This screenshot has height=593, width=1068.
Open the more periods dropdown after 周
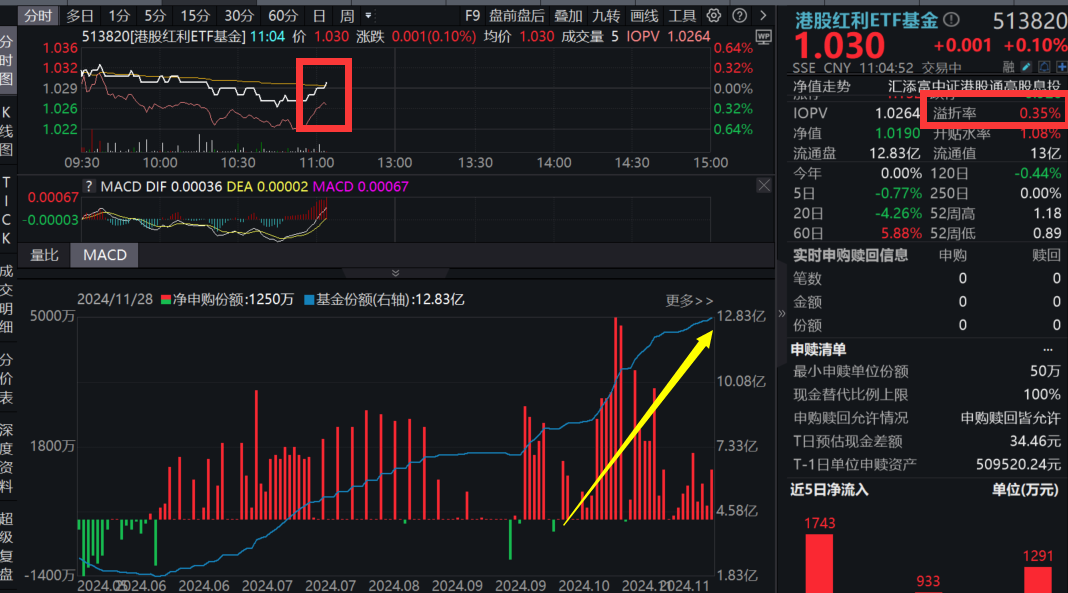click(x=368, y=15)
